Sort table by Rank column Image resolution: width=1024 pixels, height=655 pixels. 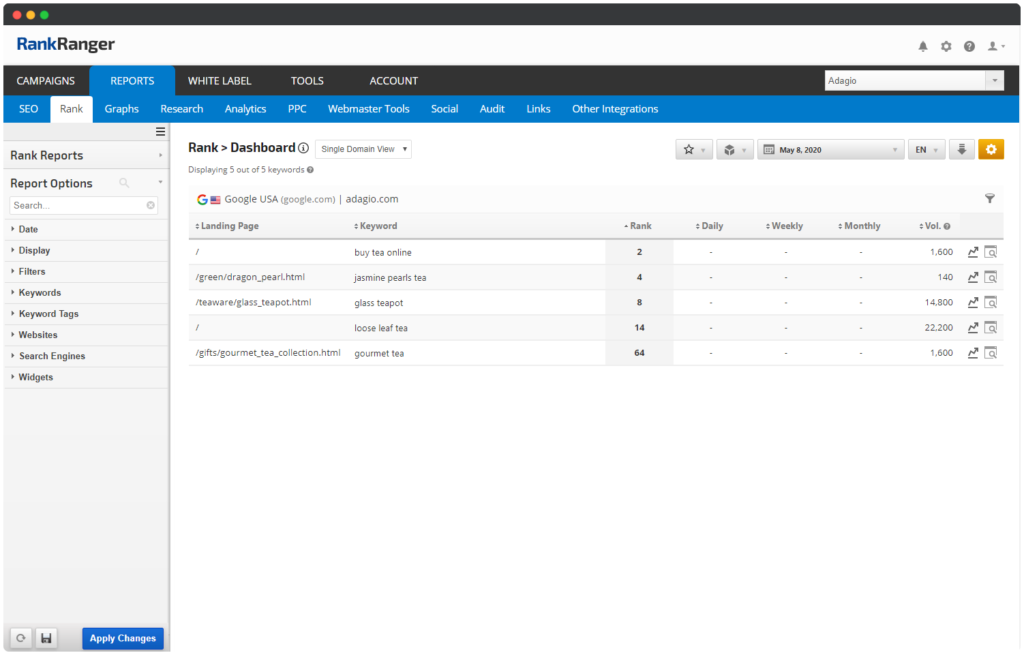(x=637, y=226)
